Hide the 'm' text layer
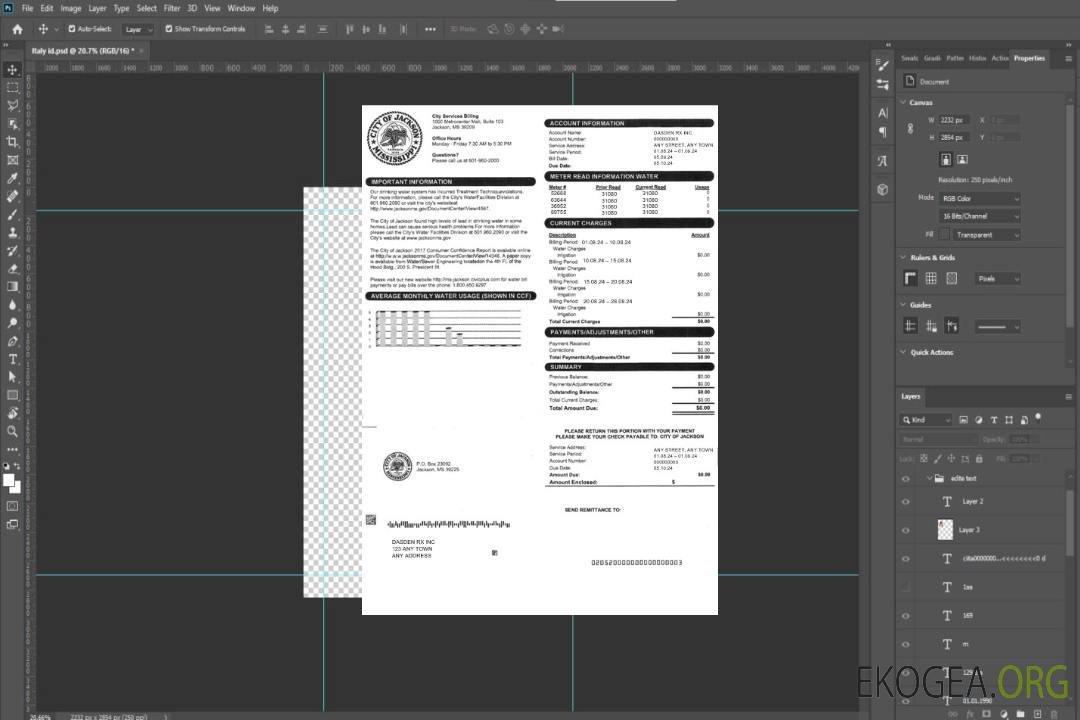 coord(906,645)
